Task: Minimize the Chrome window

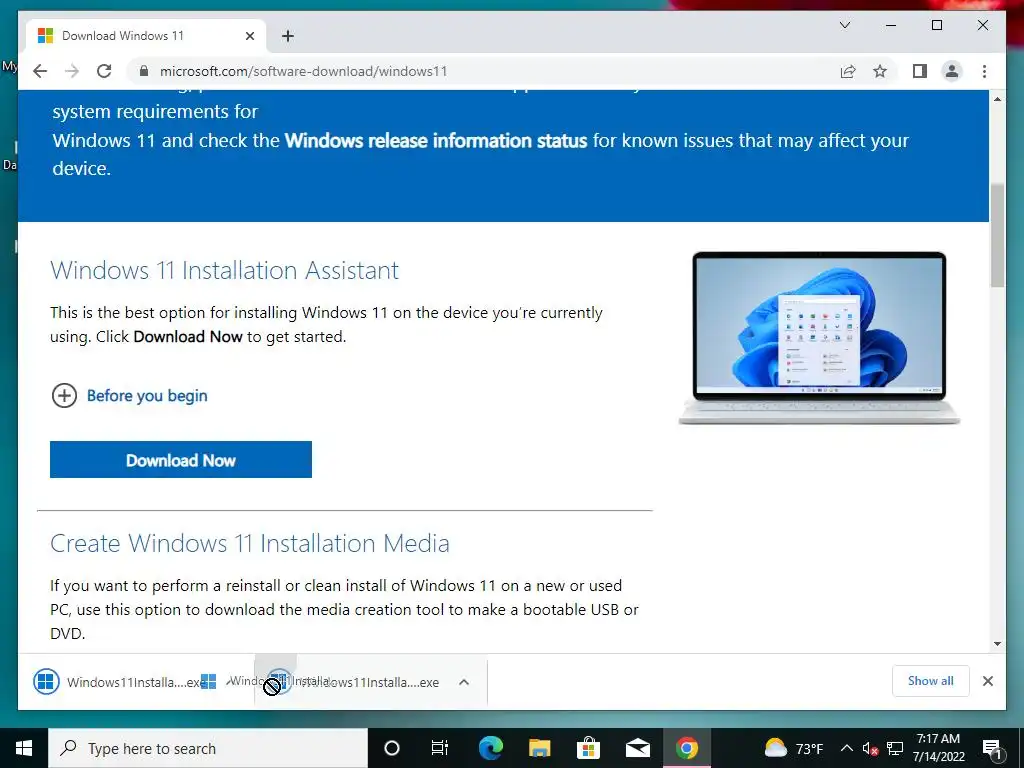Action: [891, 25]
